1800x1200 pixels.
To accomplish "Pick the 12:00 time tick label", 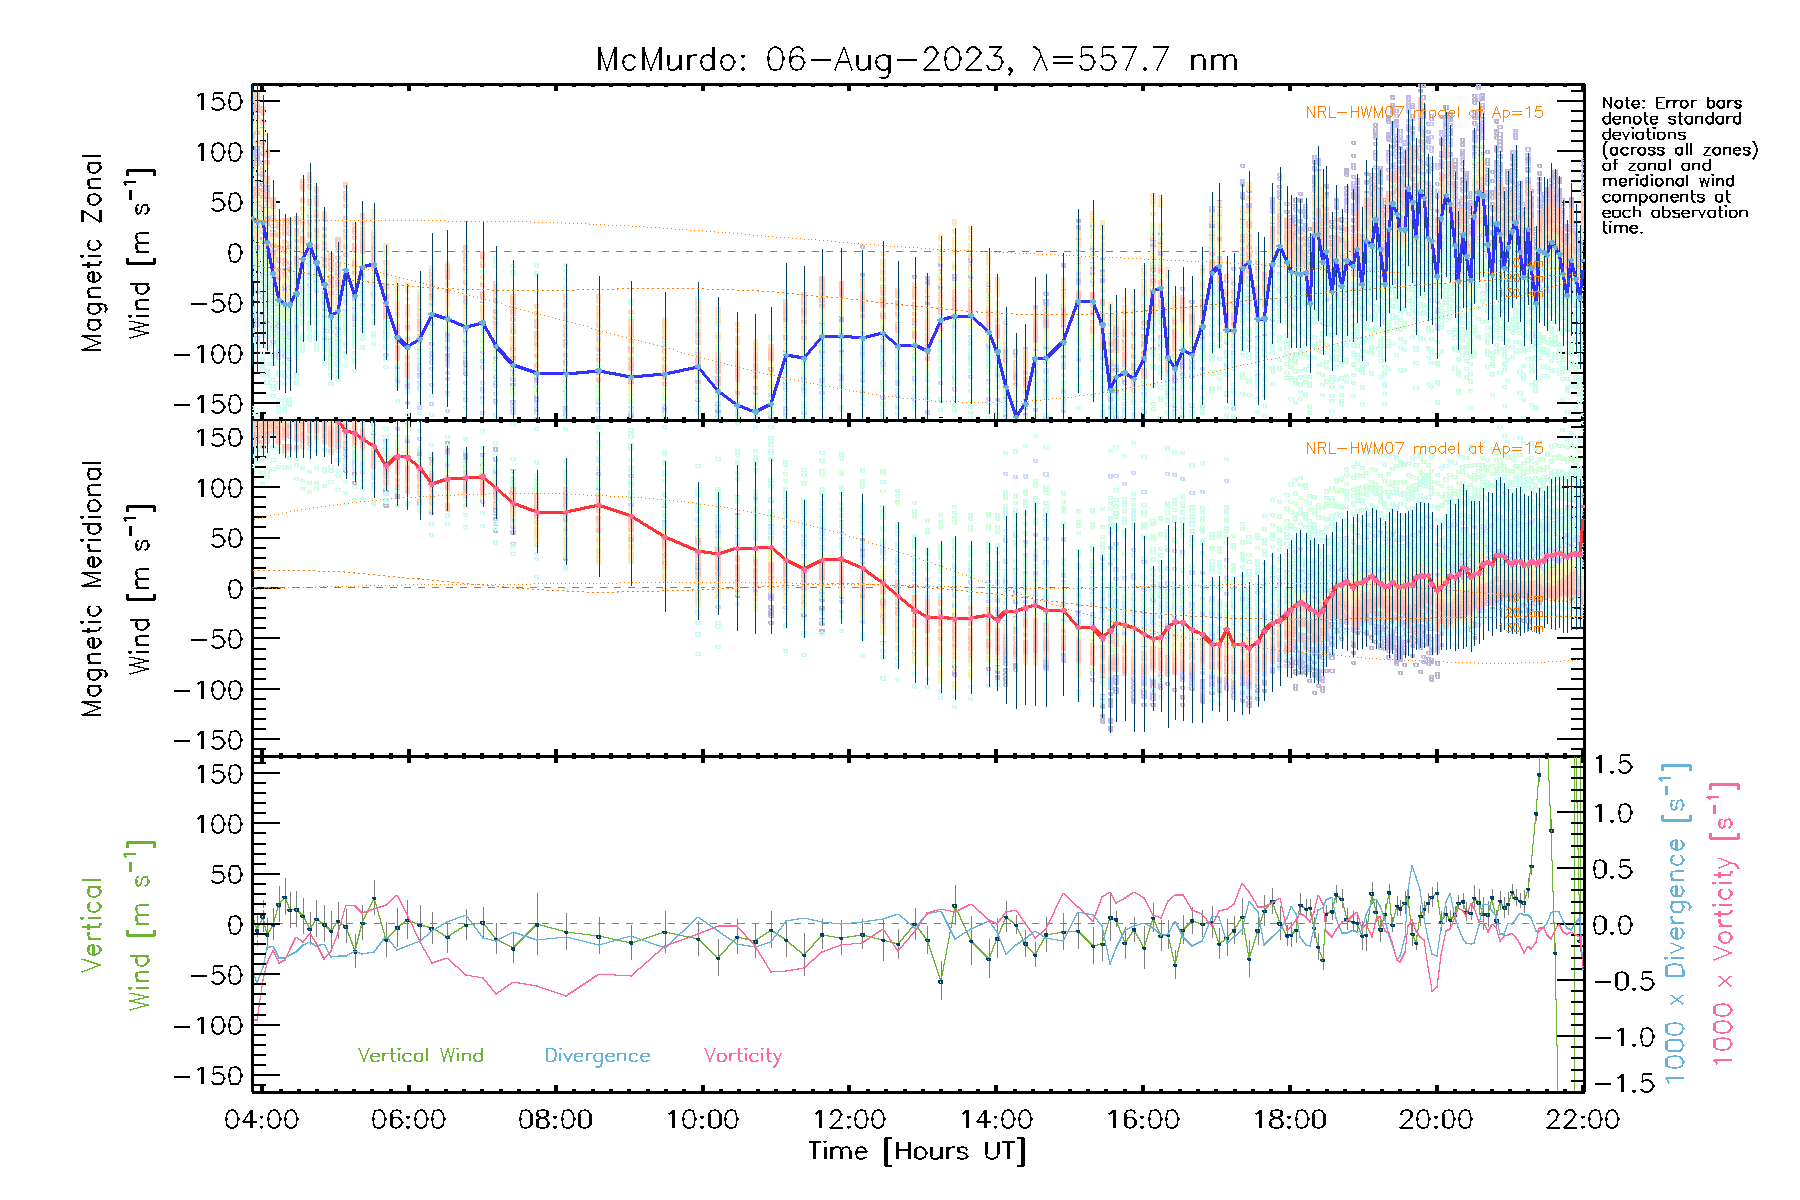I will click(849, 1119).
